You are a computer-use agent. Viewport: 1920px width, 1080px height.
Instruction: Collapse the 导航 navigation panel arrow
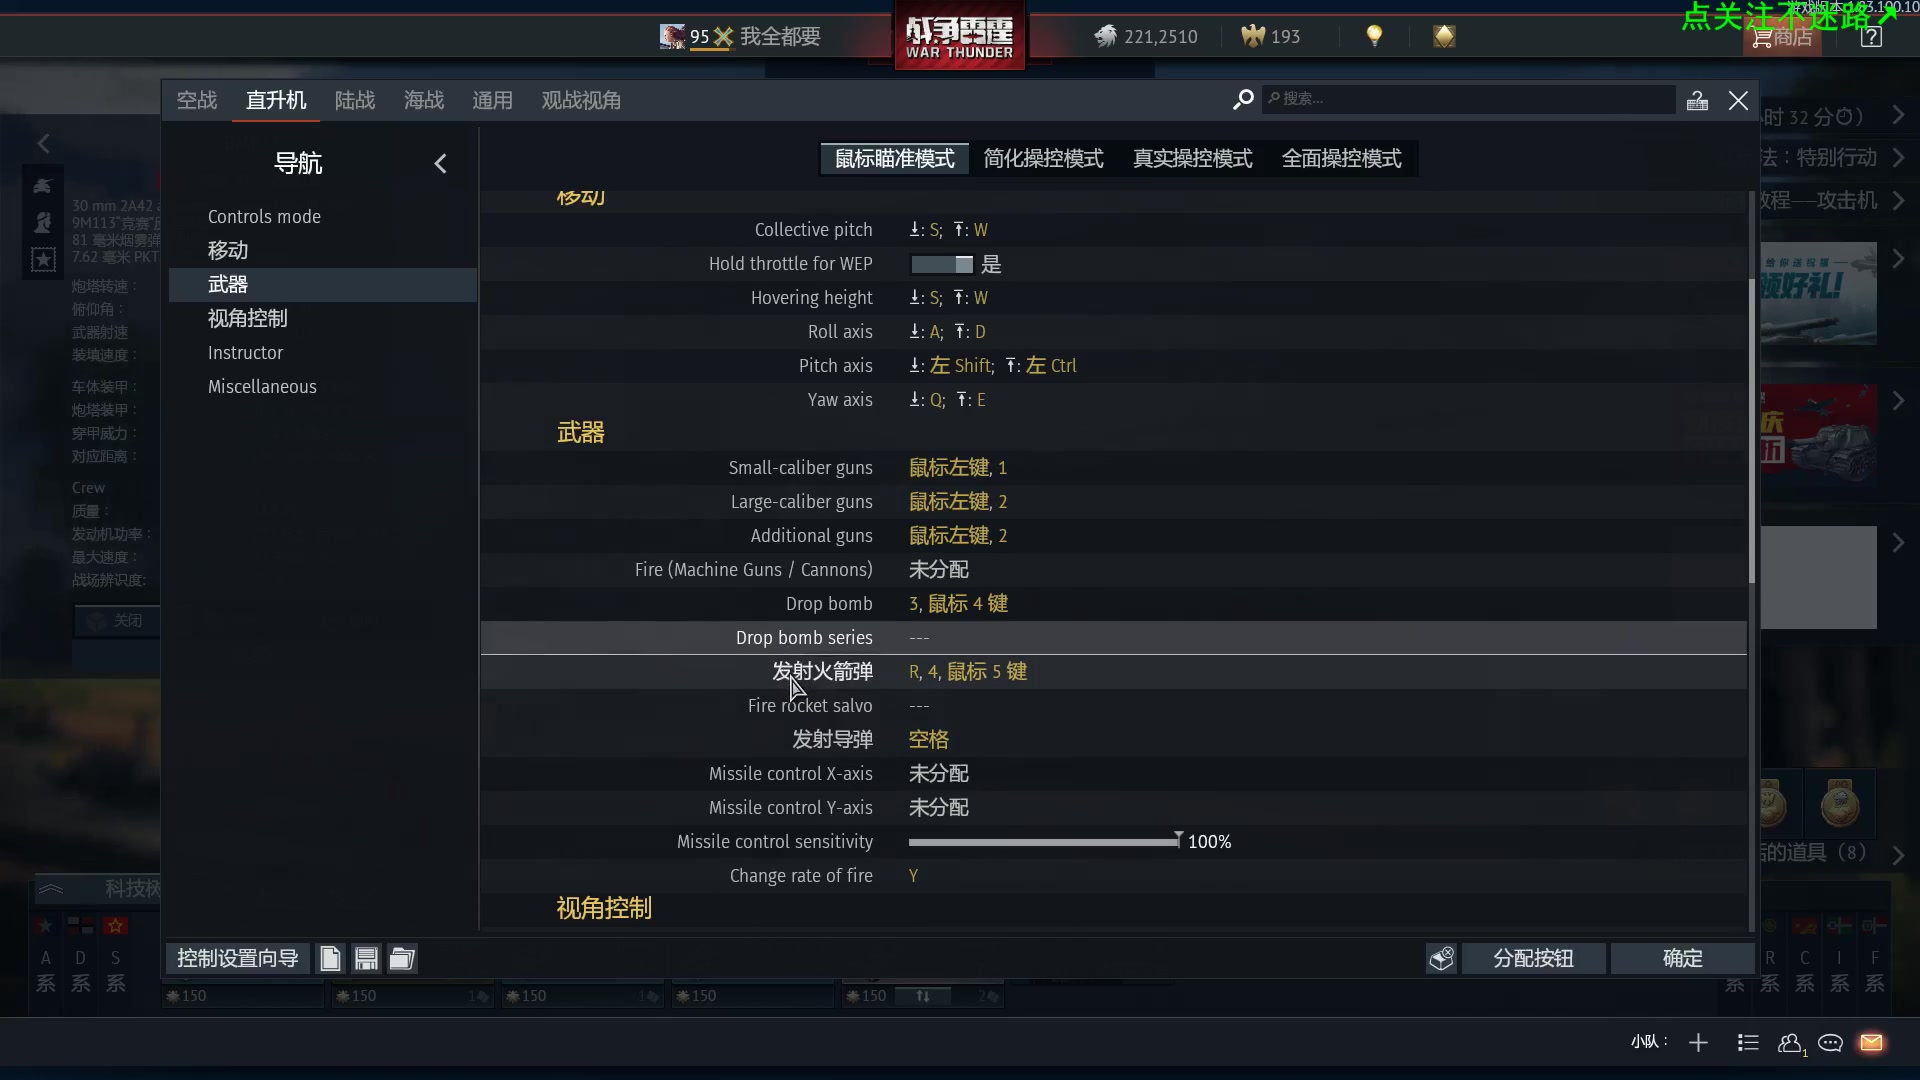click(x=440, y=164)
